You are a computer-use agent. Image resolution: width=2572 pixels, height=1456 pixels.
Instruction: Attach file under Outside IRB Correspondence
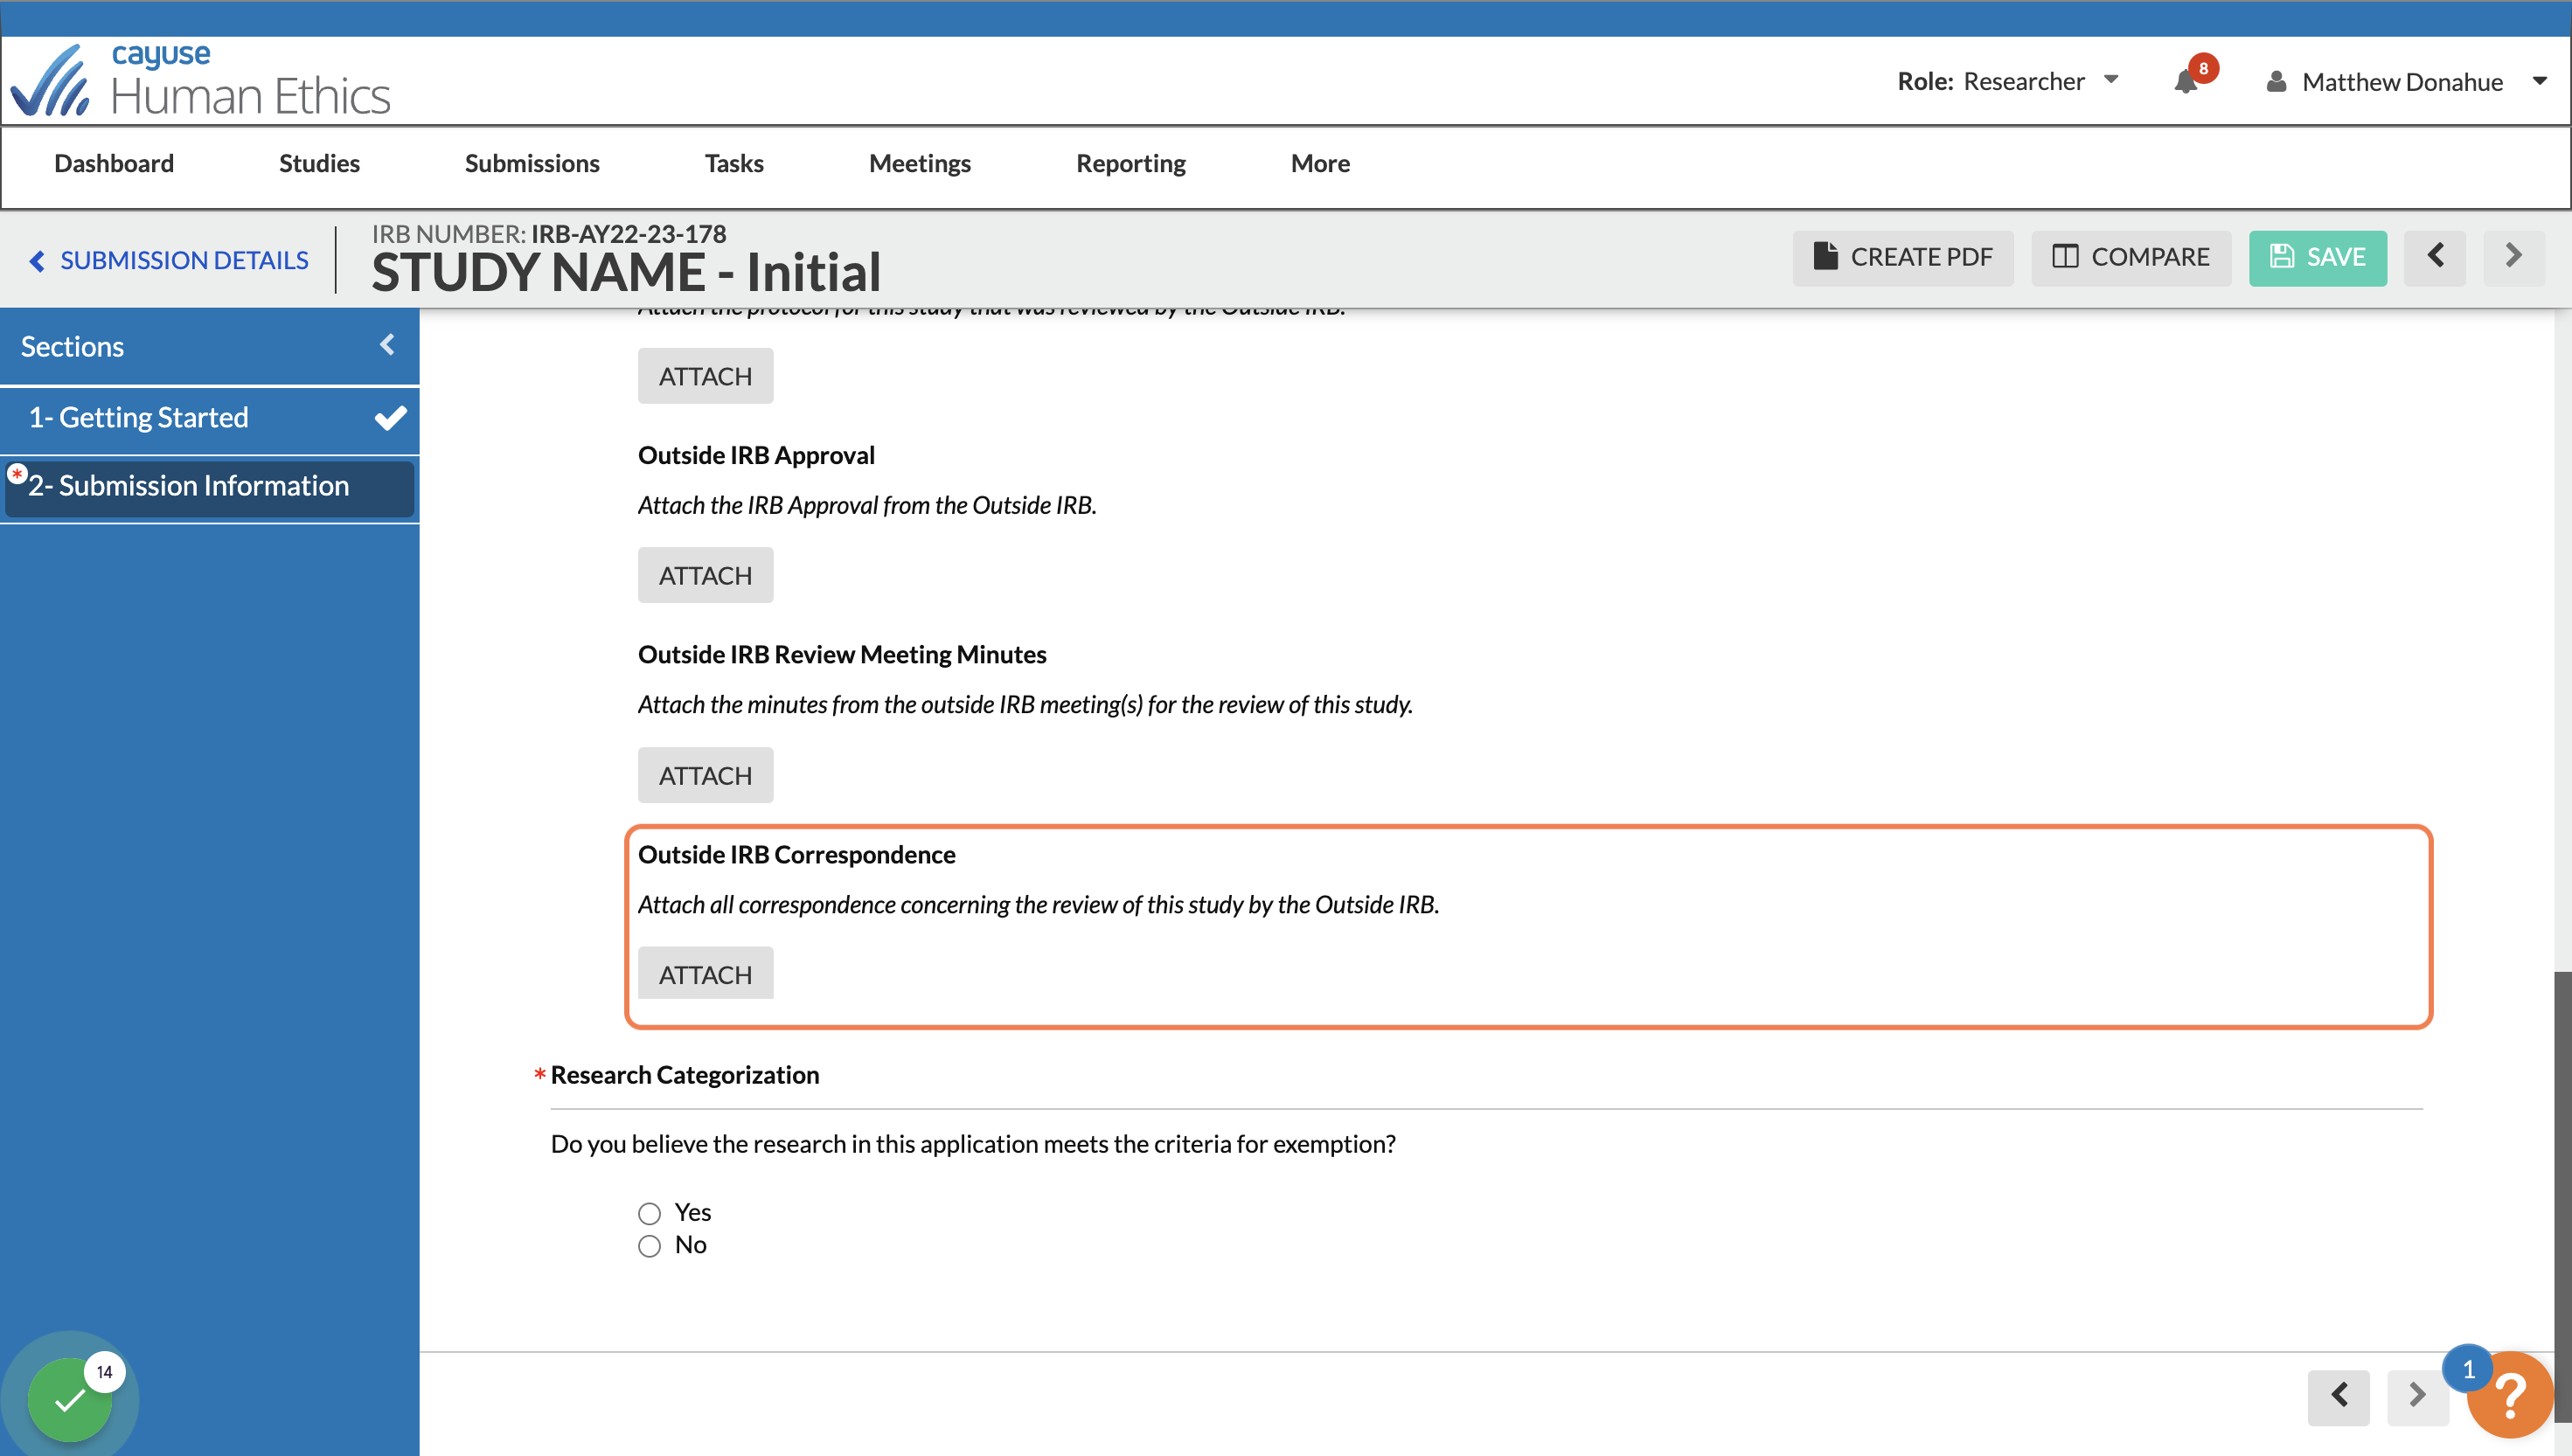(x=706, y=973)
